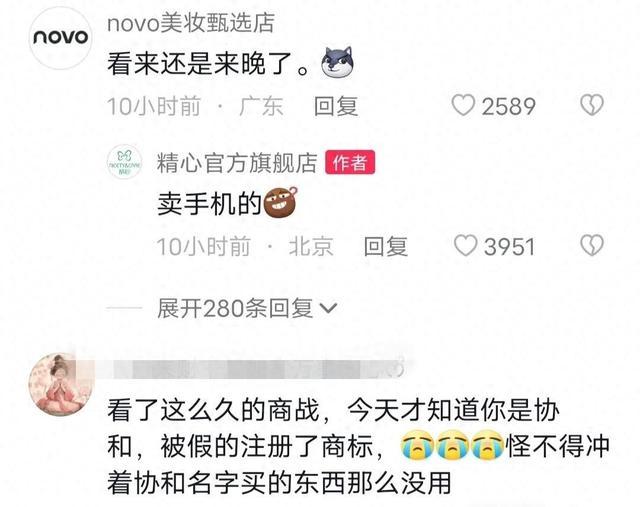640x507 pixels.
Task: Dislike 精心官方旗舰店 reply broken heart icon
Action: 592,246
